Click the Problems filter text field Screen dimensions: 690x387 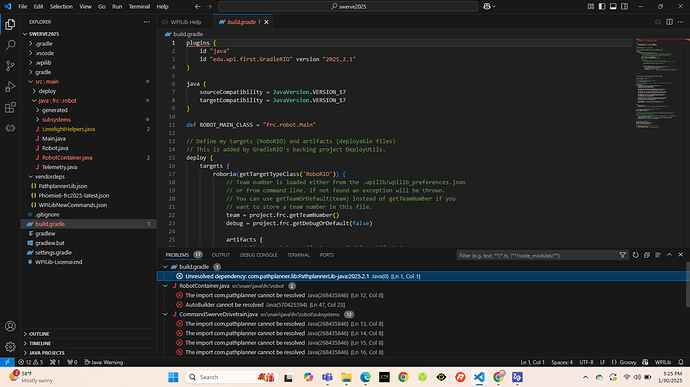pos(537,255)
